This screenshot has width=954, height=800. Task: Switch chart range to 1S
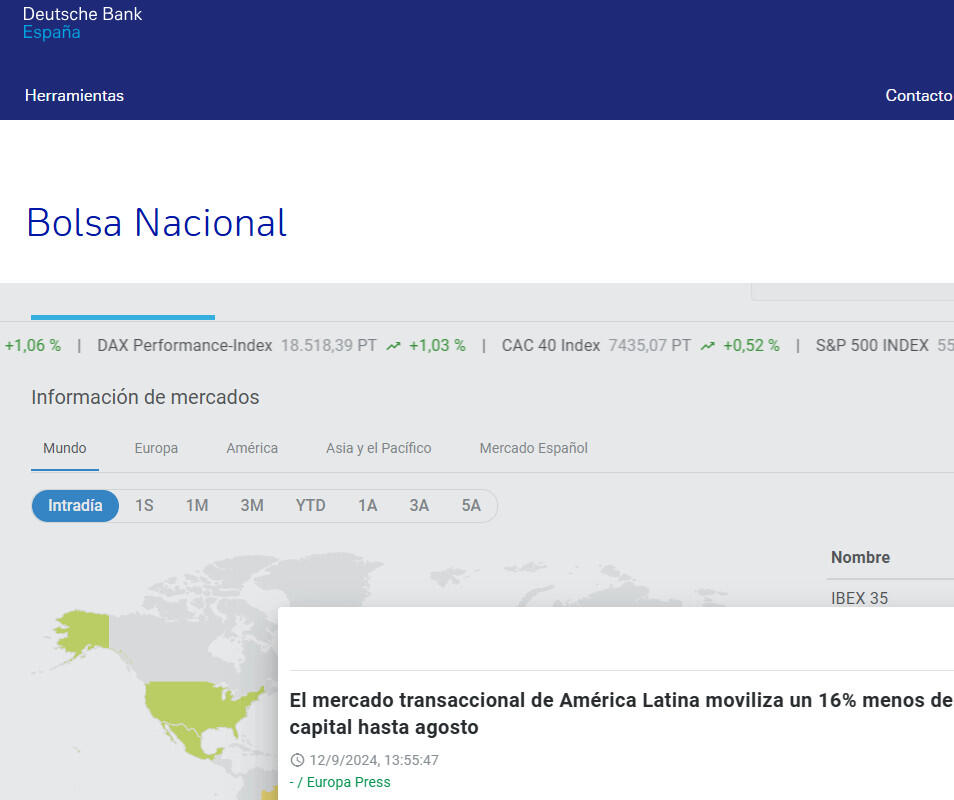144,506
